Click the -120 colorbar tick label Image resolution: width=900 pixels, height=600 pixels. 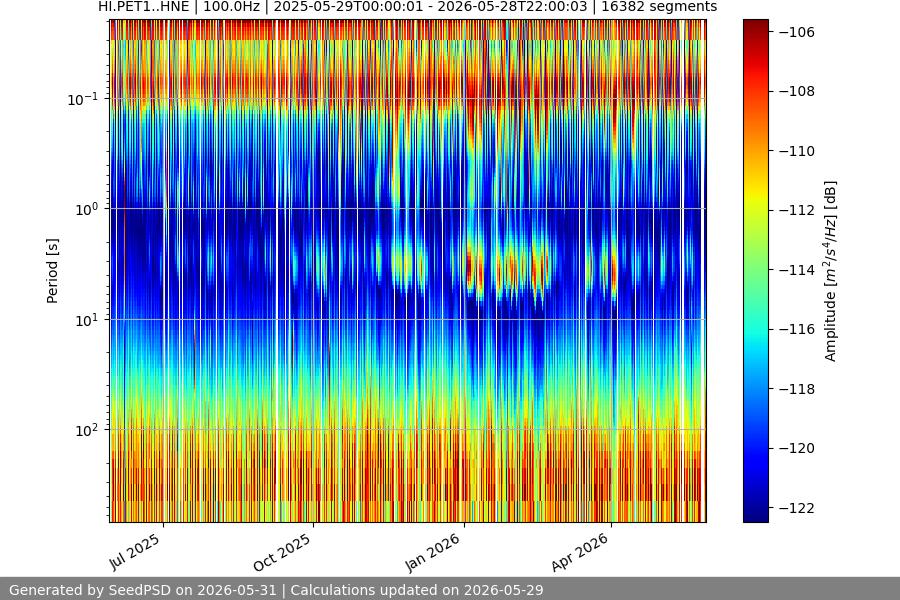pos(797,448)
